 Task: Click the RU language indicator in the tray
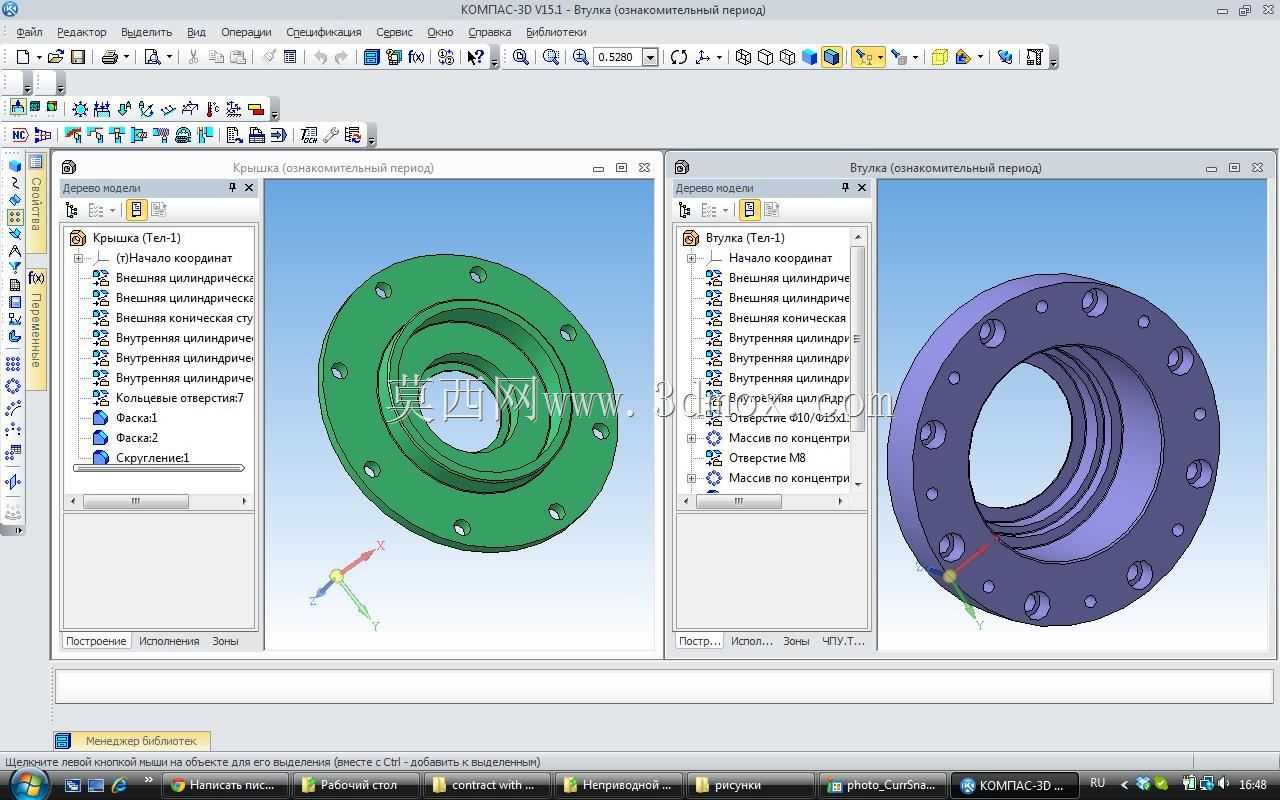point(1098,783)
